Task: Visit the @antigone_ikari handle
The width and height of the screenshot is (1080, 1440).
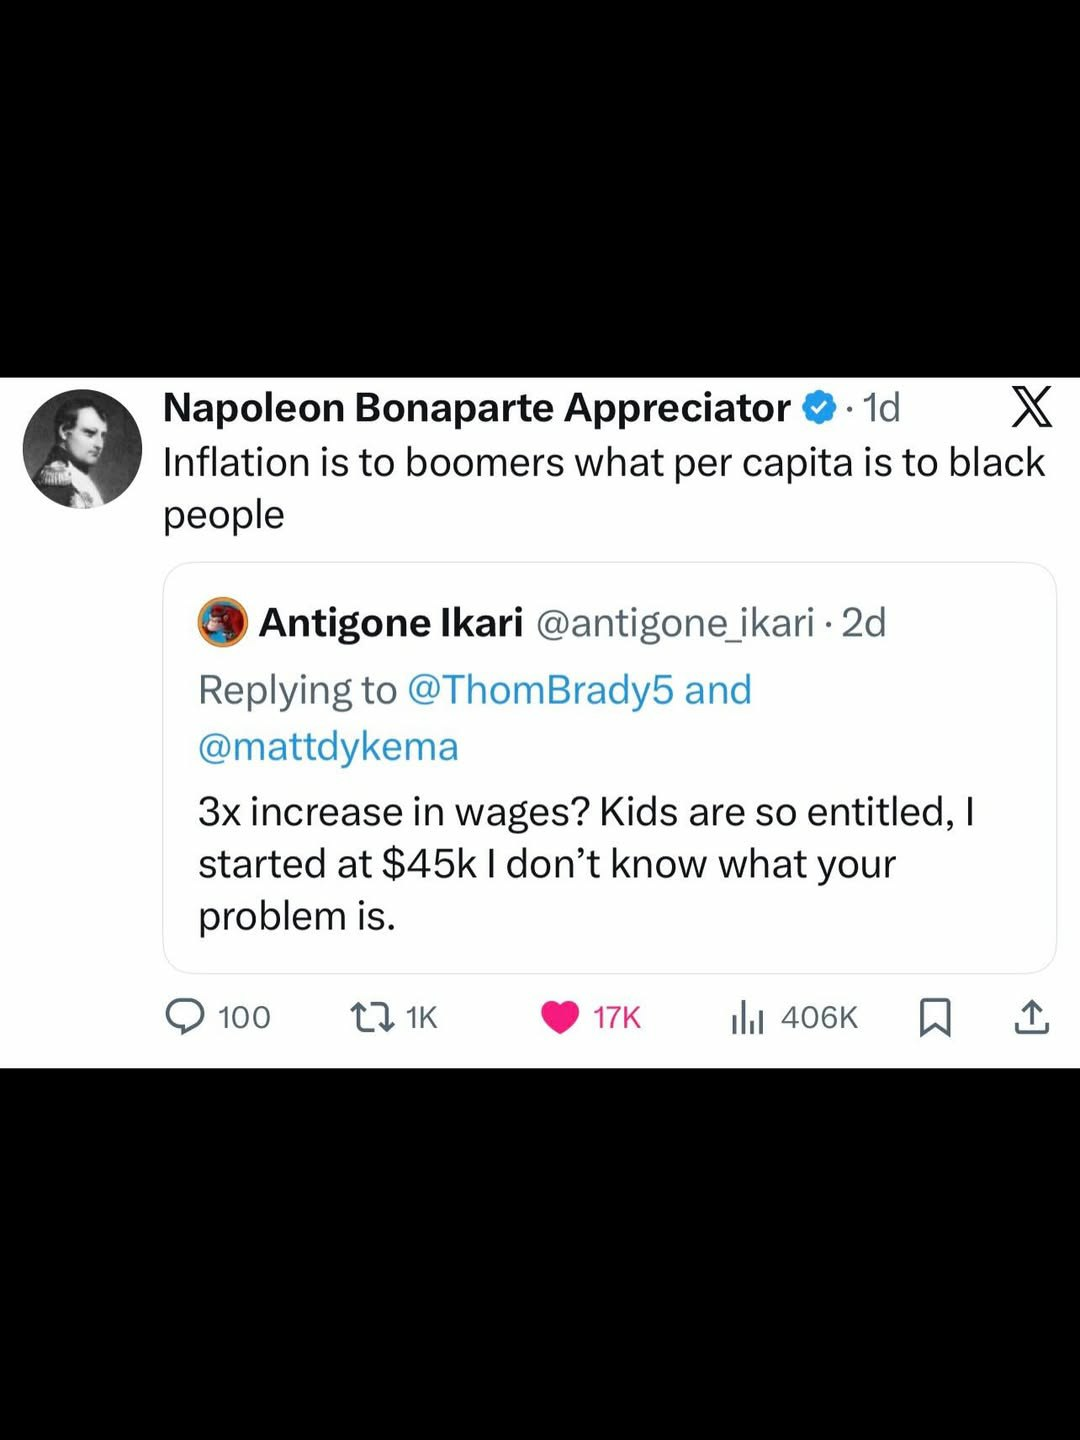Action: pyautogui.click(x=675, y=622)
